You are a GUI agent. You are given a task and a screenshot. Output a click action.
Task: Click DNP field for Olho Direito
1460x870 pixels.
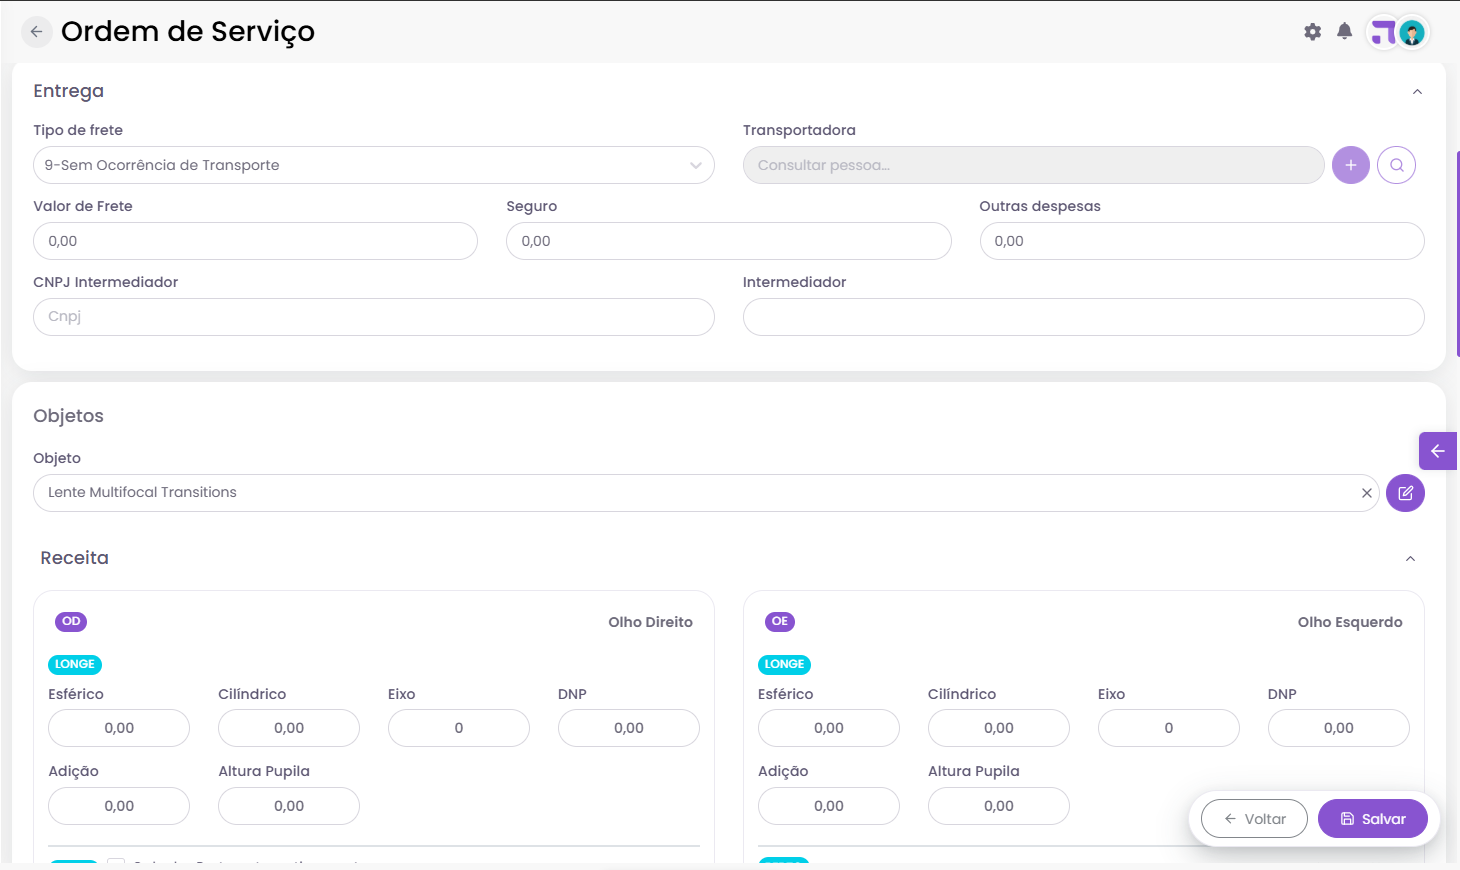coord(629,728)
